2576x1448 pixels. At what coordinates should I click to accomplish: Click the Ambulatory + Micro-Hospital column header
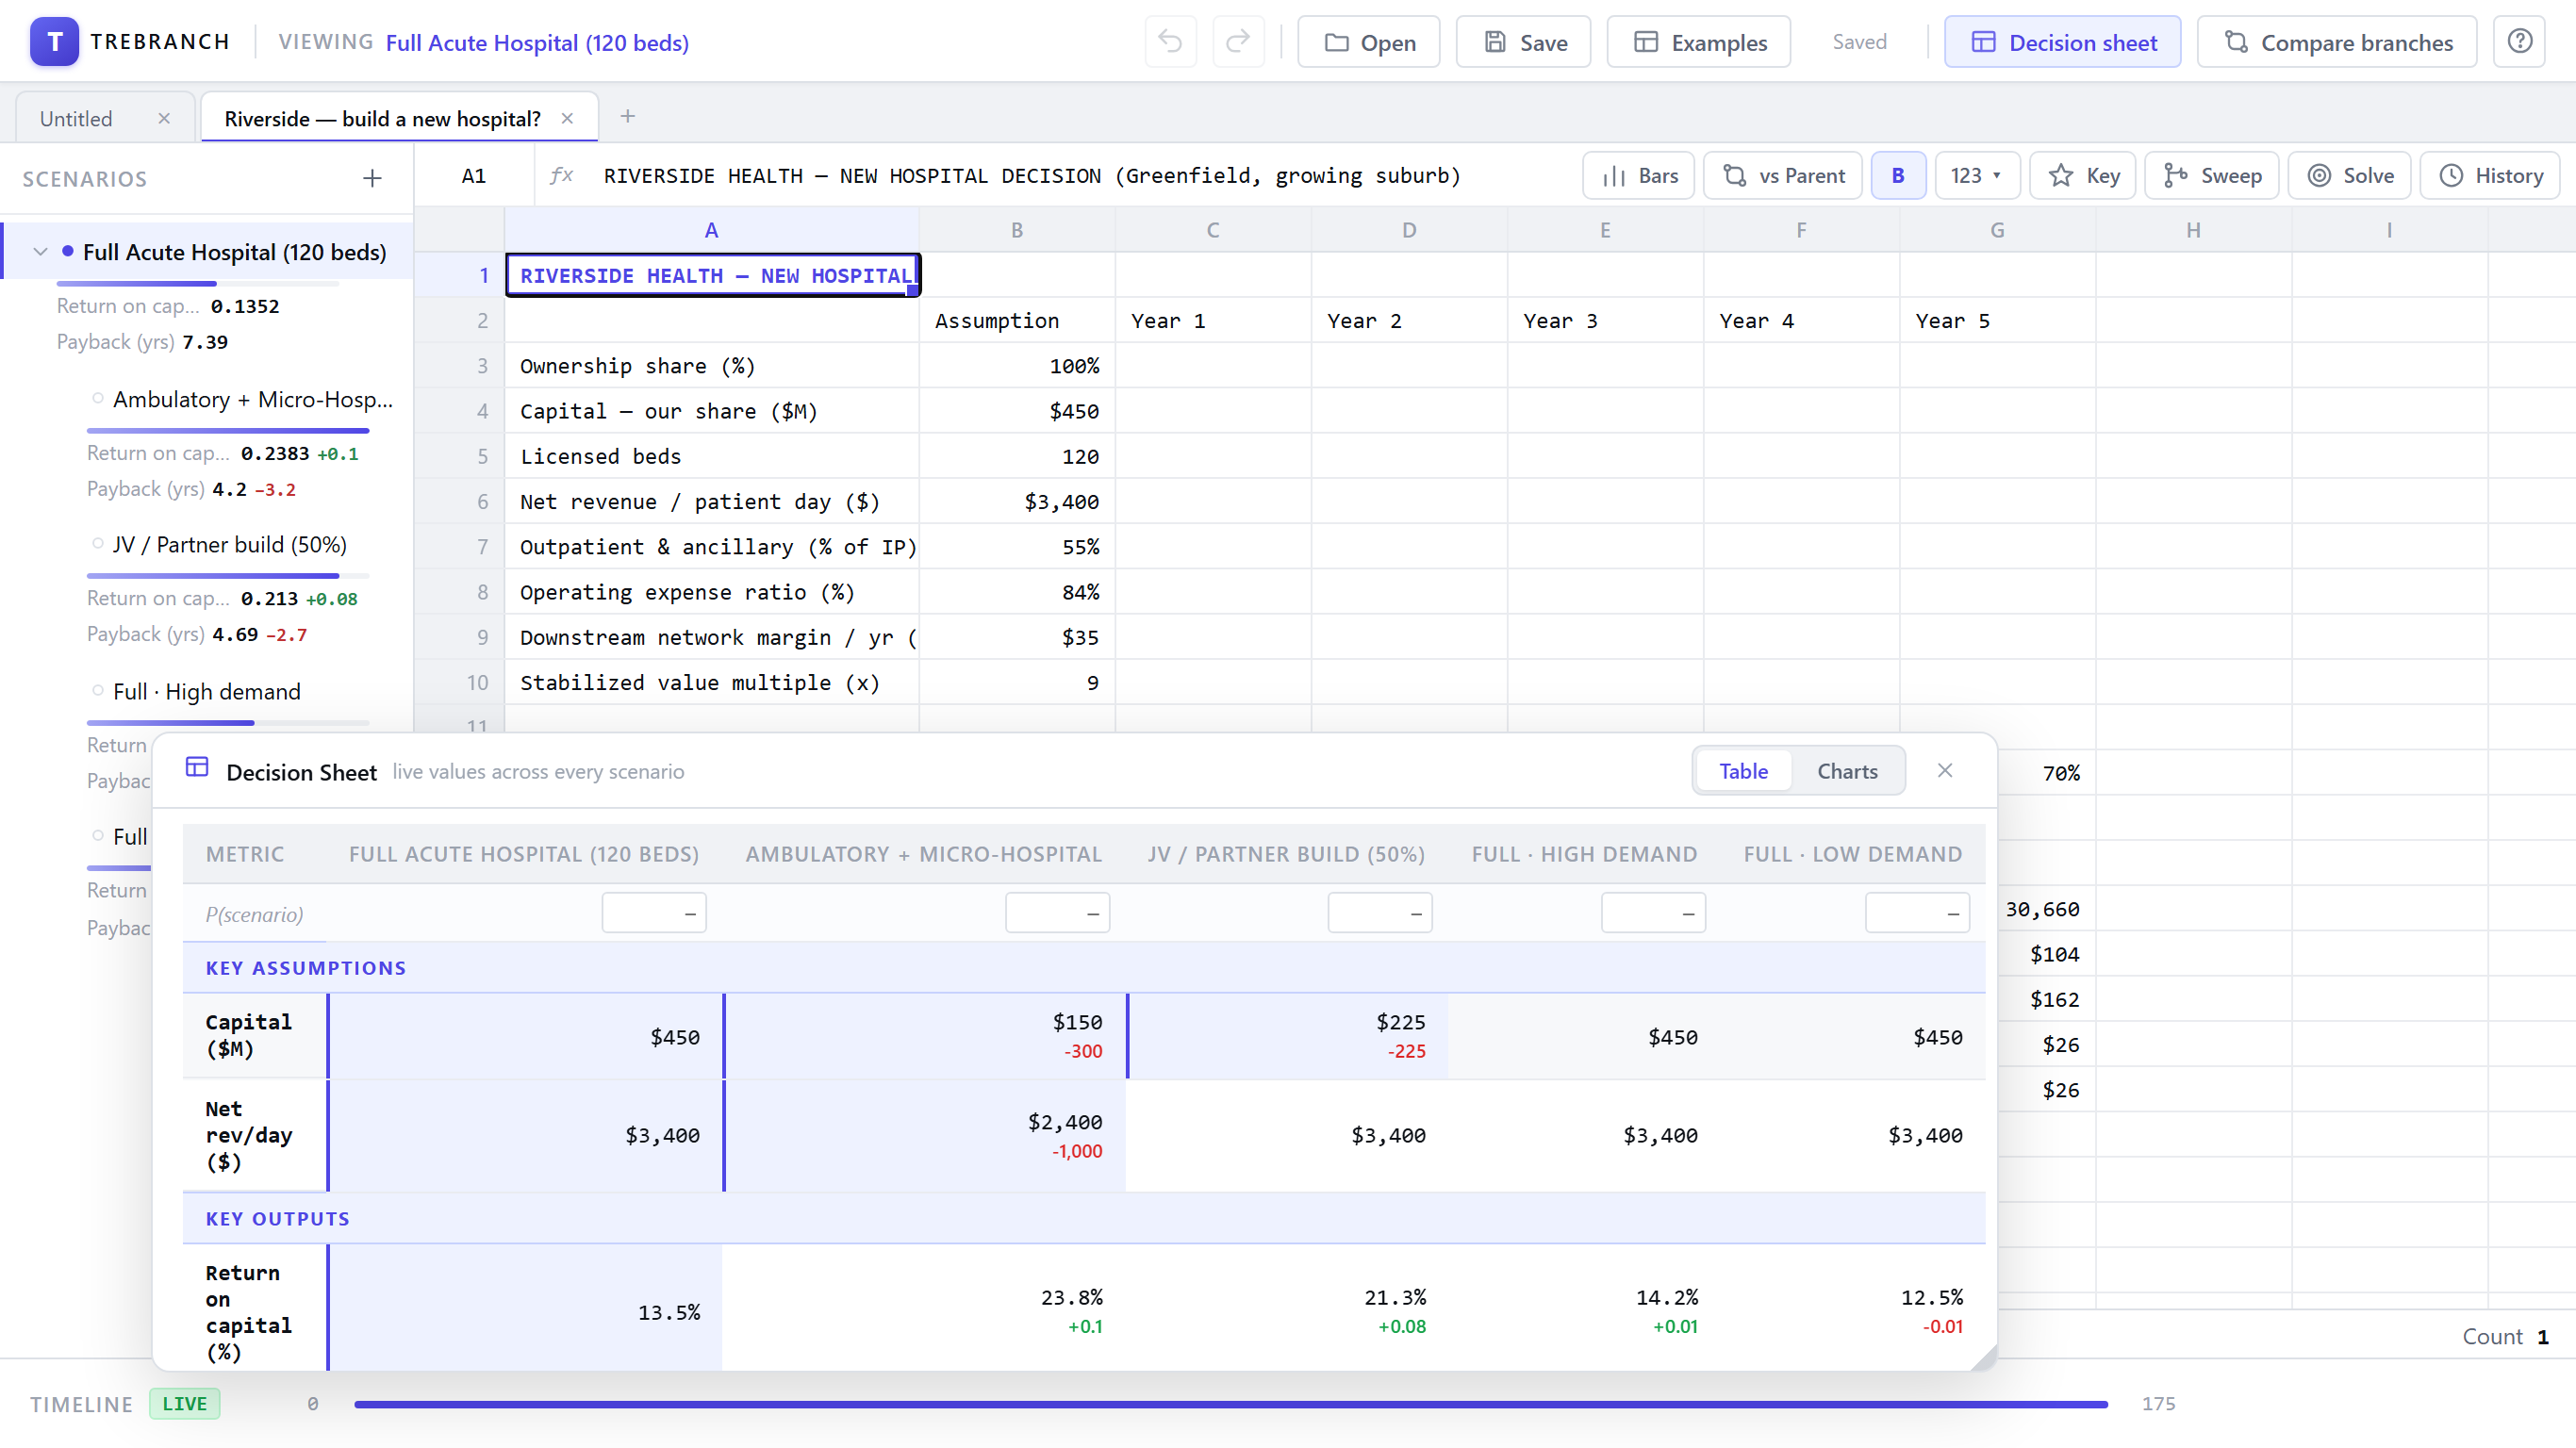pyautogui.click(x=923, y=853)
